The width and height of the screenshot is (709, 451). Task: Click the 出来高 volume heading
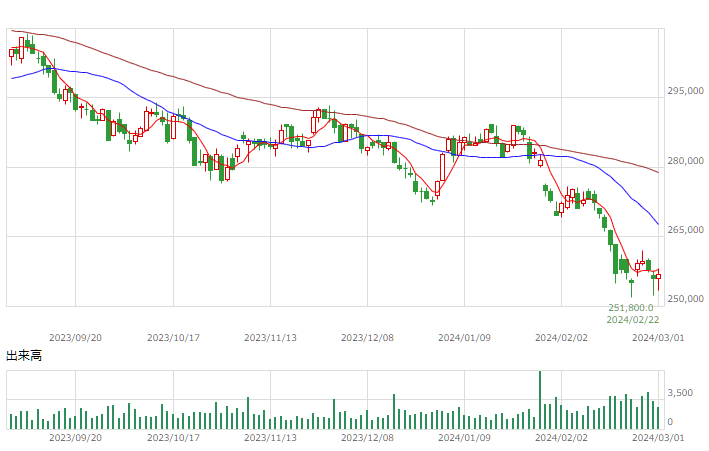24,356
